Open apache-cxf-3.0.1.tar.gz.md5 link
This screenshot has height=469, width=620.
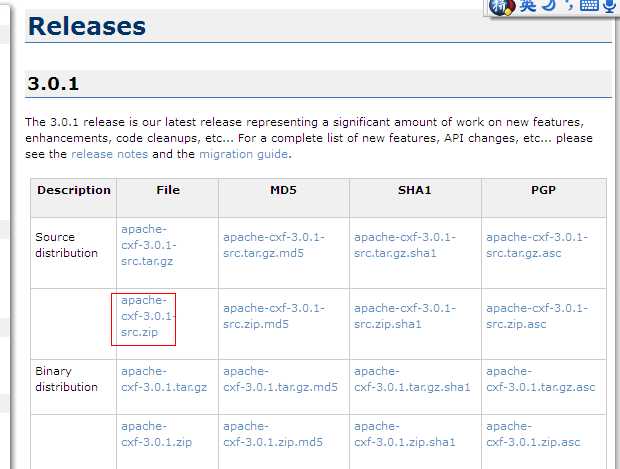tap(280, 379)
